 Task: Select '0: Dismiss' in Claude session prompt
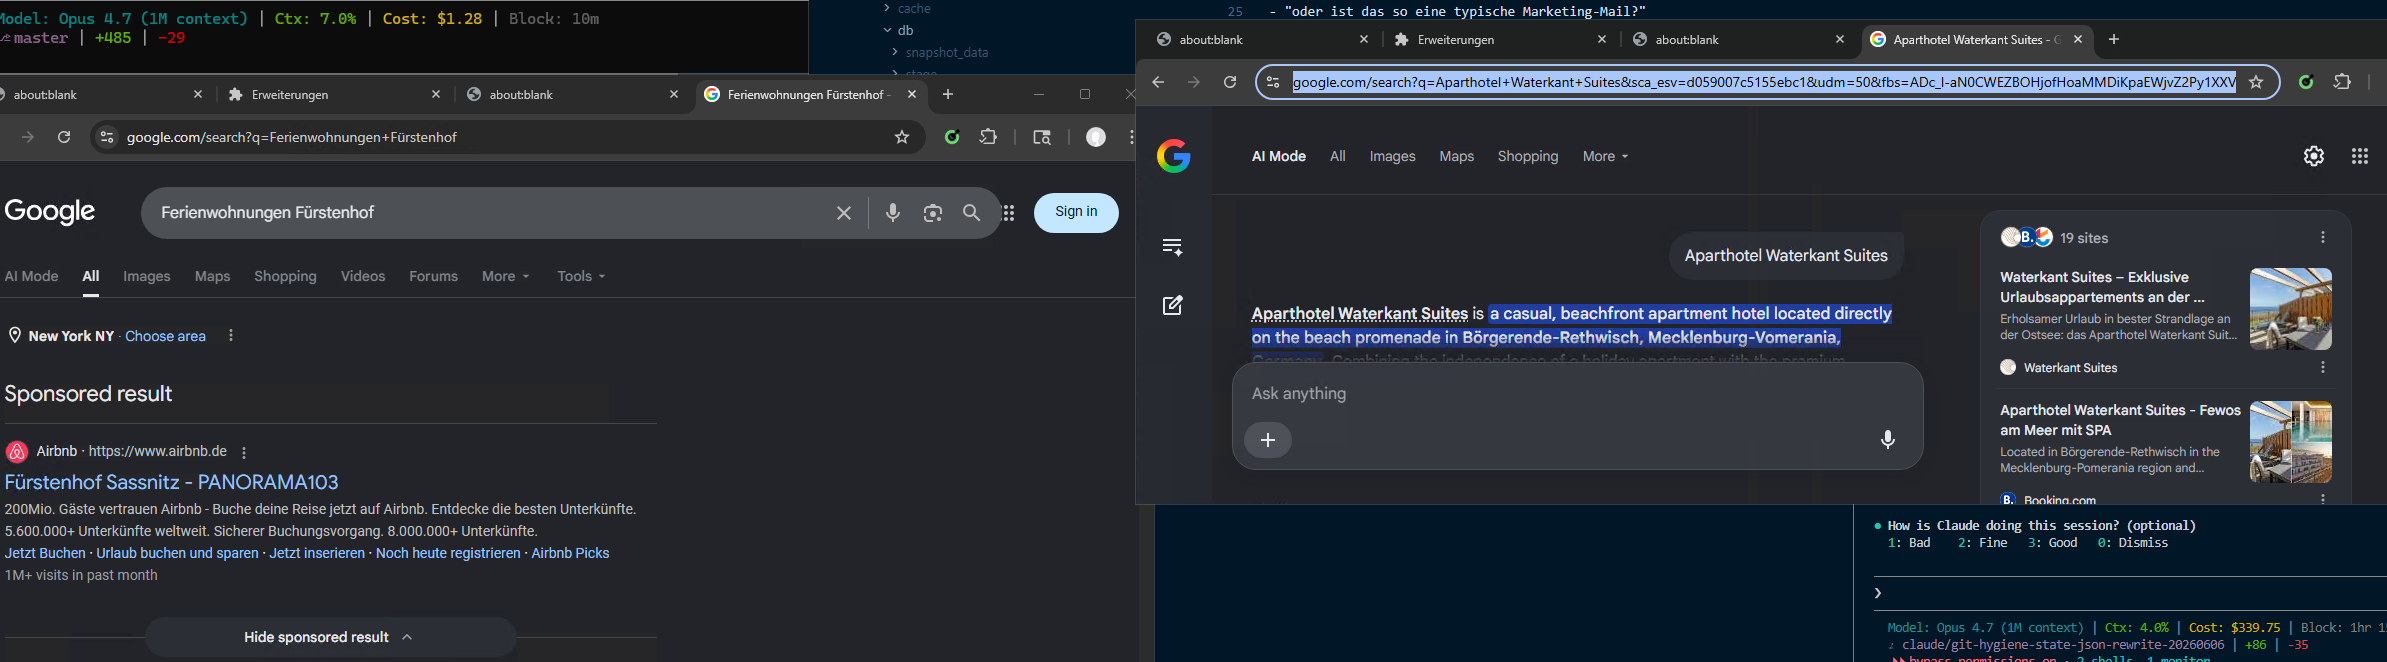point(2133,543)
